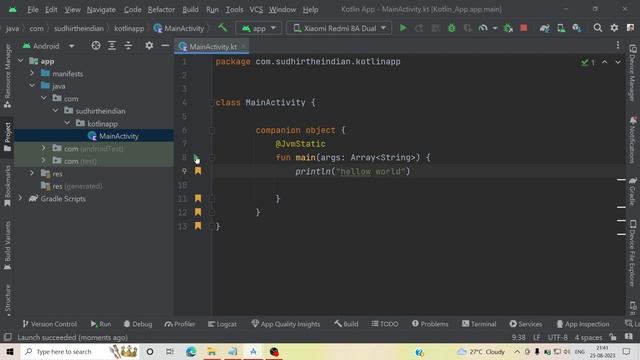Open the VCS menu

pyautogui.click(x=256, y=9)
